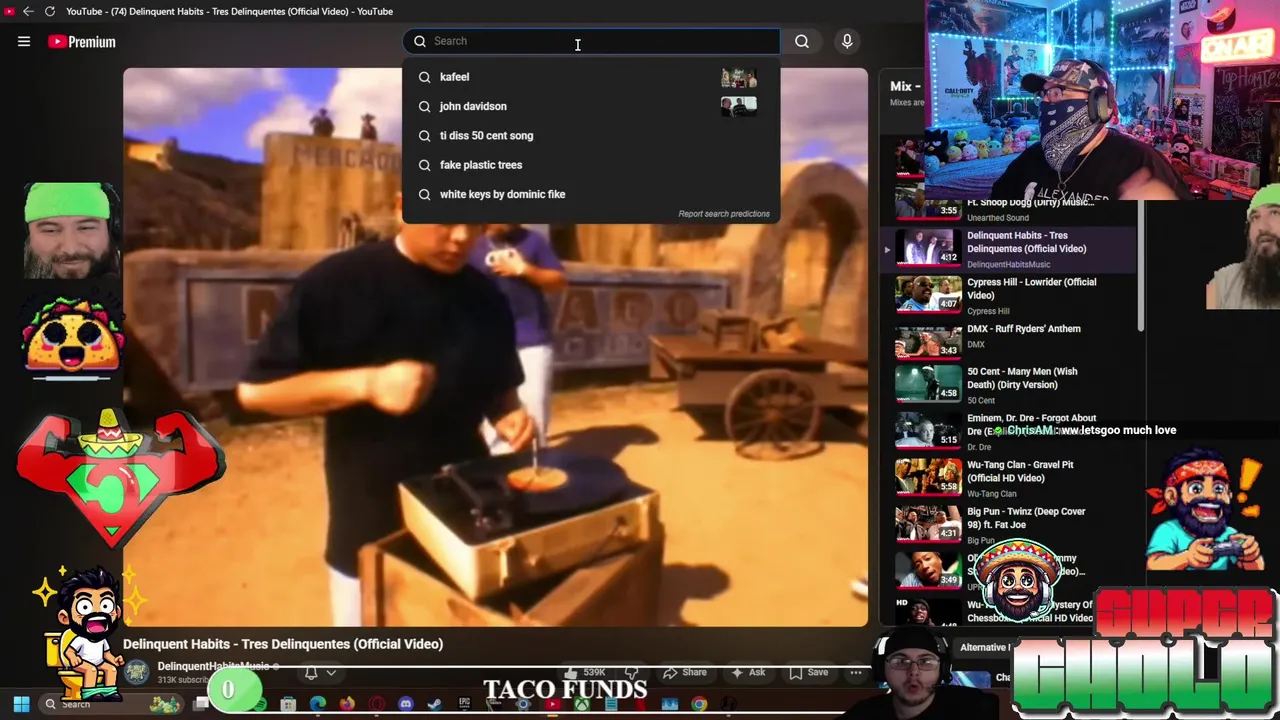Click the currently playing Delinquent Habits playlist entry
This screenshot has width=1280, height=720.
pyautogui.click(x=1008, y=248)
